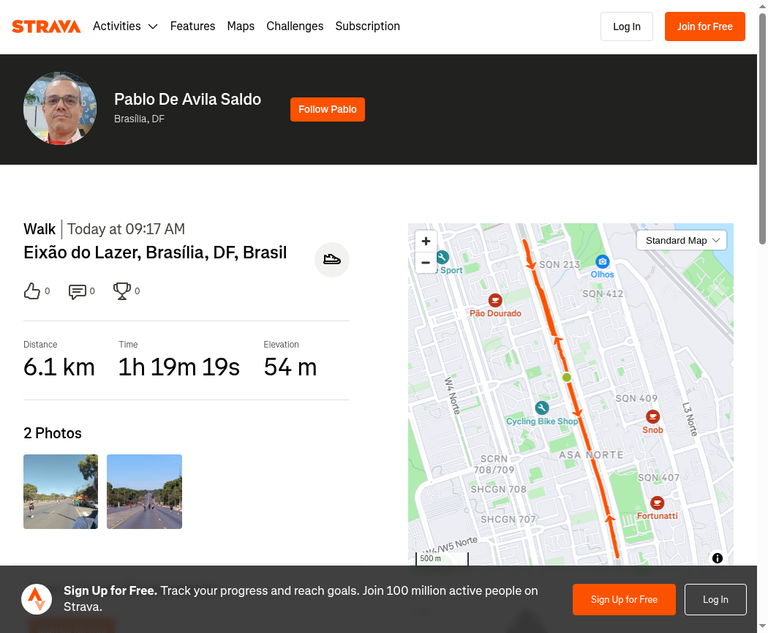Viewport: 768px width, 633px height.
Task: Click the 'Eixão do Lazer, Brasília, DF, Brasil' title
Action: (155, 253)
